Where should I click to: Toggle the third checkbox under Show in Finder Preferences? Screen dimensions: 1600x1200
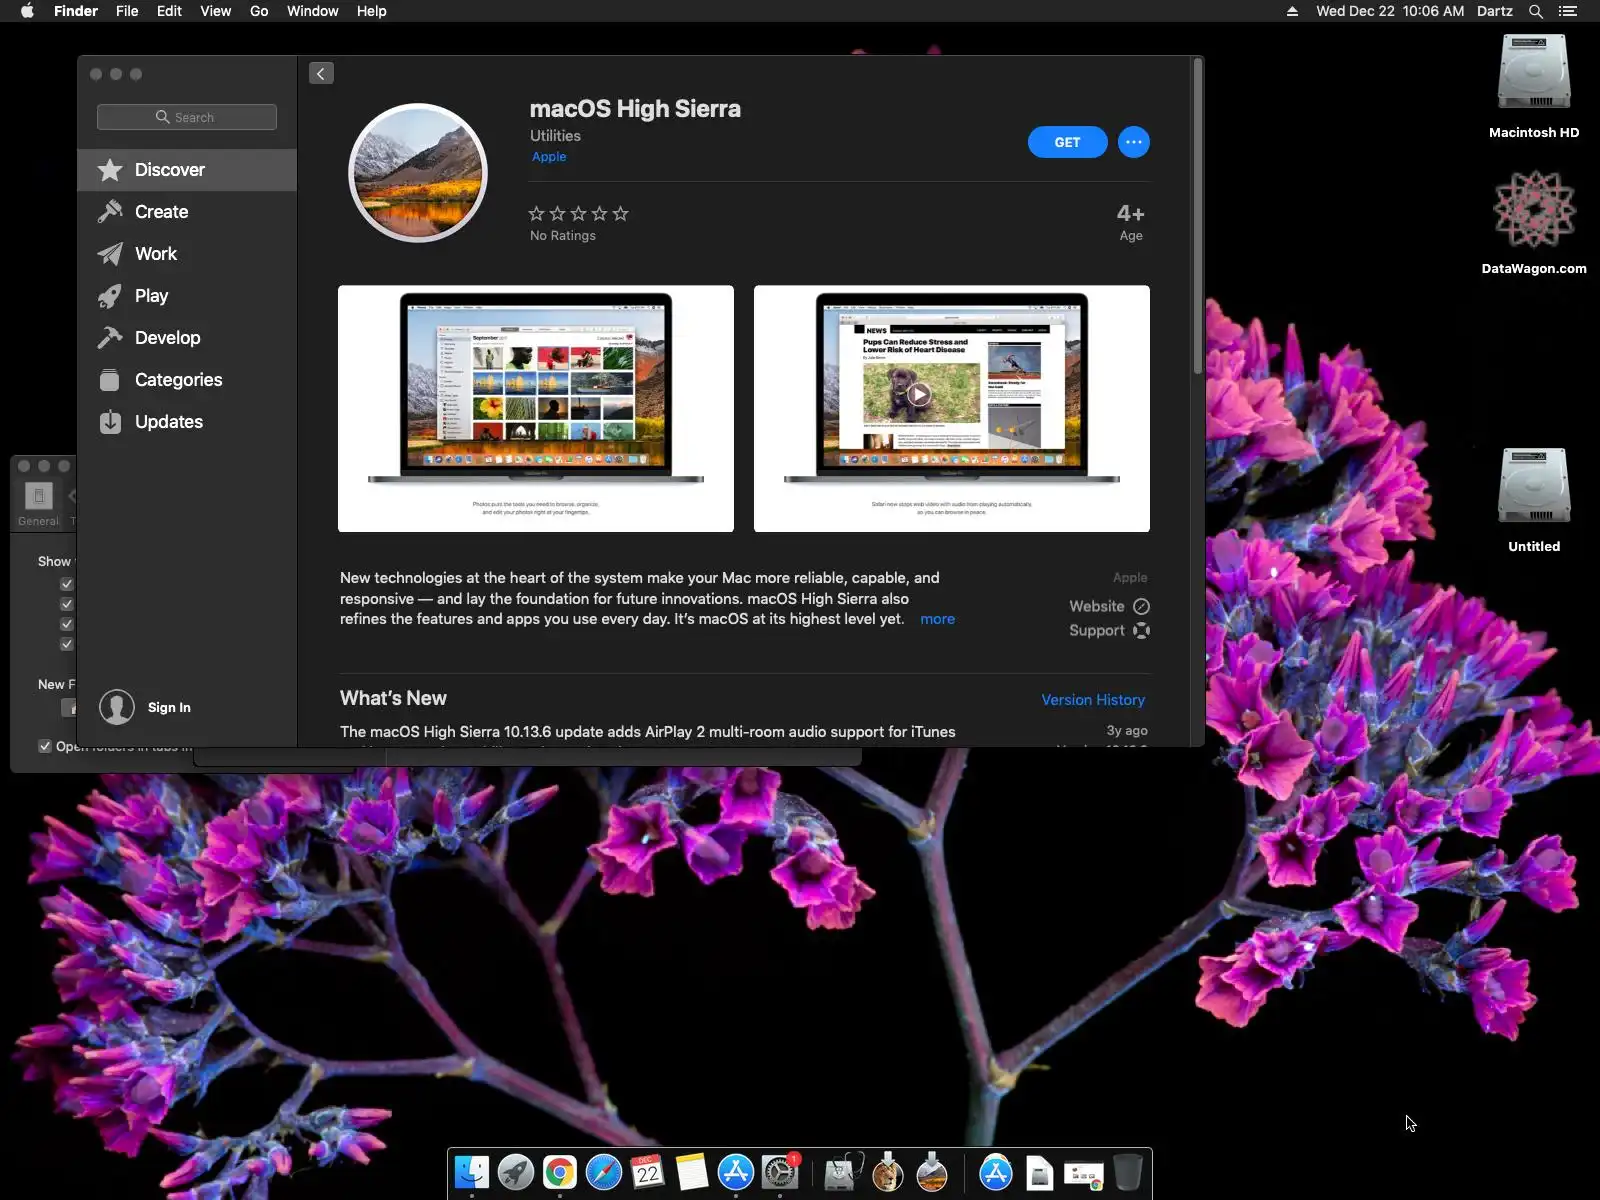[67, 624]
